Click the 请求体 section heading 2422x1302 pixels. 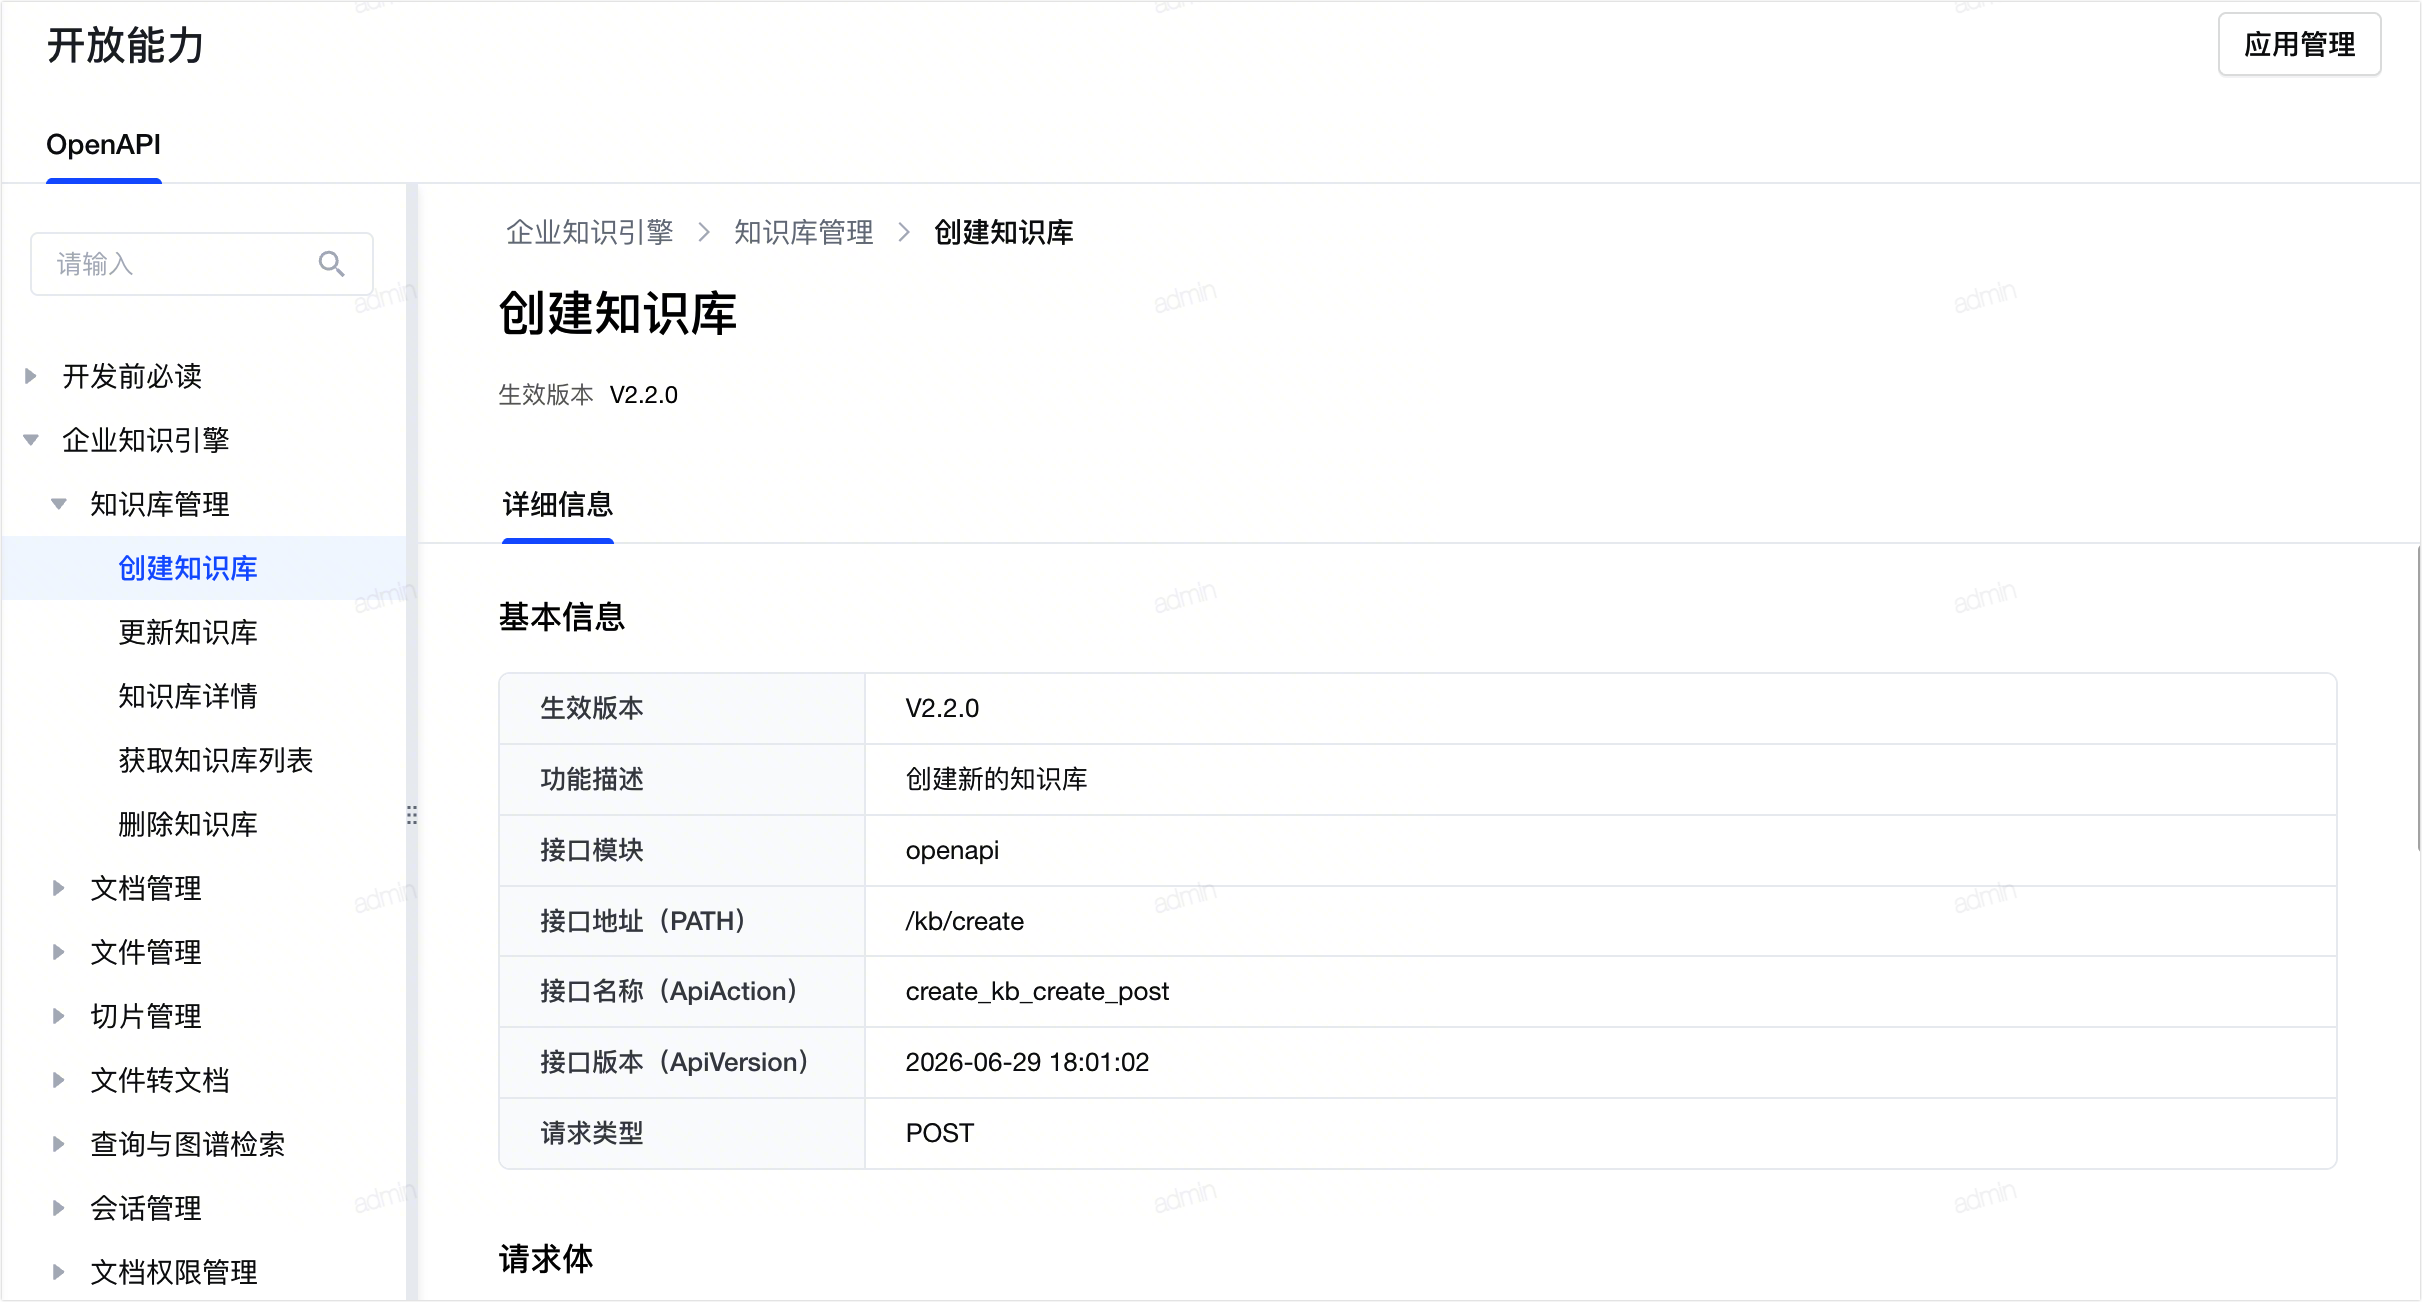[546, 1259]
